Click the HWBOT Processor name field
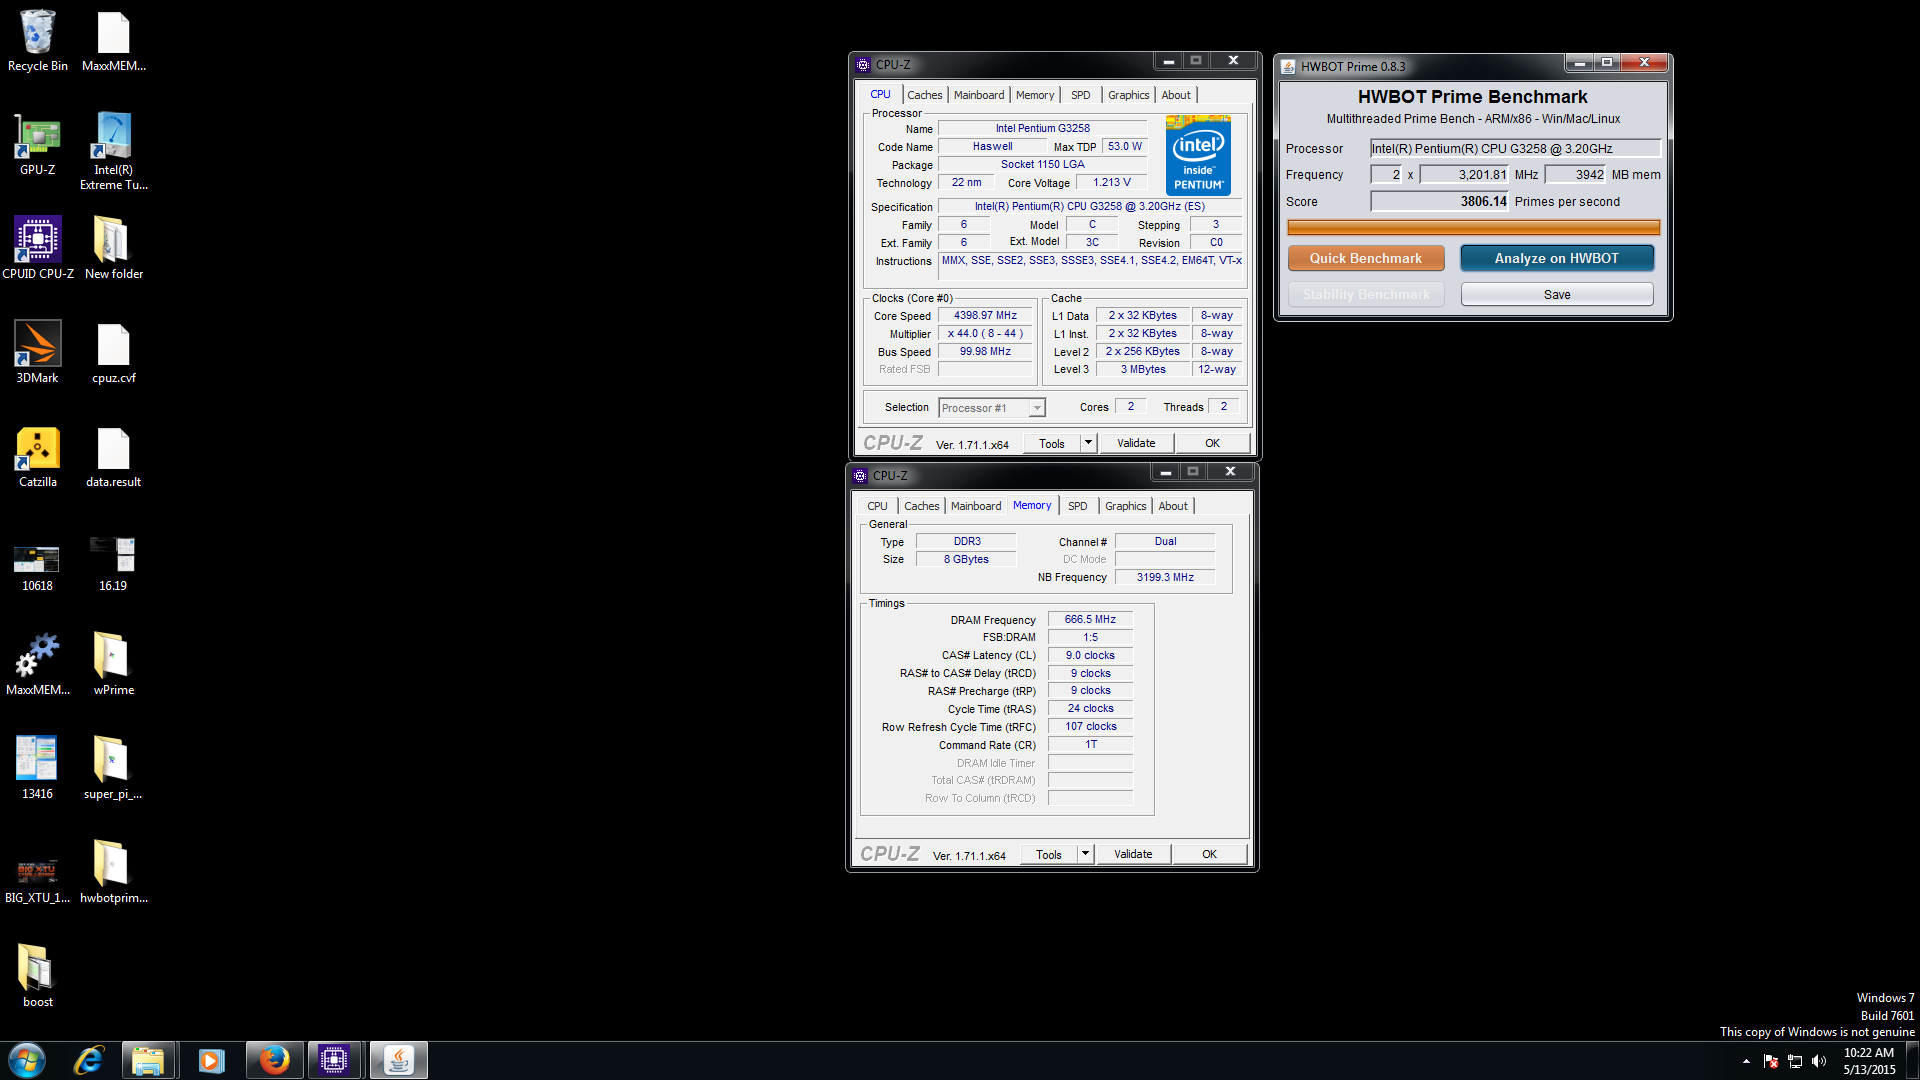This screenshot has width=1920, height=1080. pyautogui.click(x=1515, y=148)
